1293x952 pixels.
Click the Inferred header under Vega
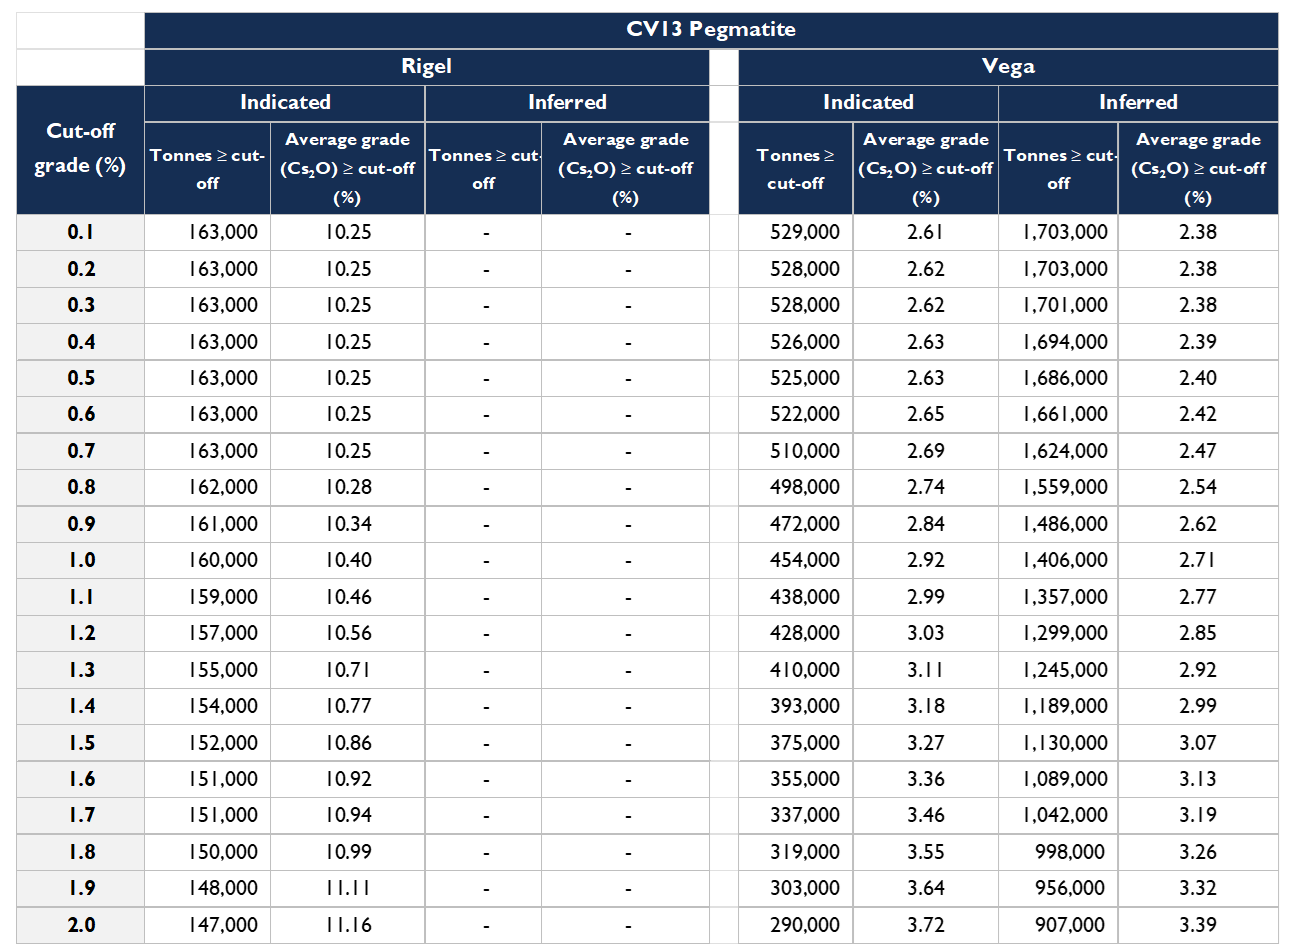pyautogui.click(x=1137, y=102)
